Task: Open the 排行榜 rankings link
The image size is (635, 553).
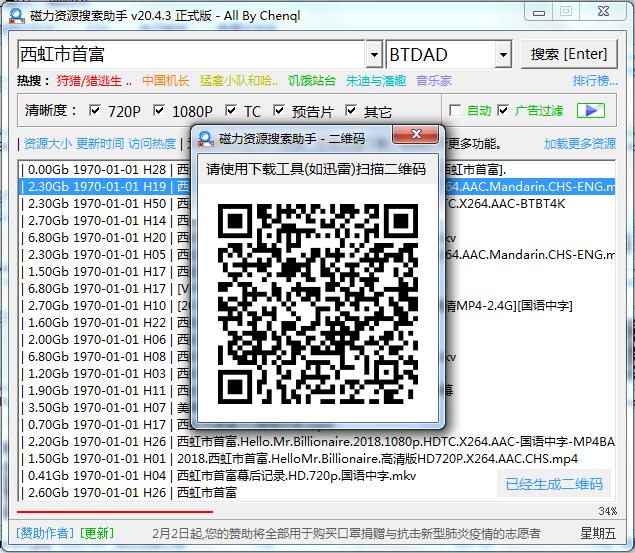Action: click(594, 81)
